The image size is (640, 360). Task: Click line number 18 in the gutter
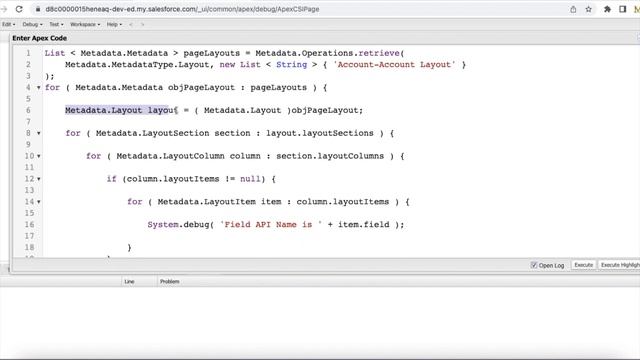(29, 247)
